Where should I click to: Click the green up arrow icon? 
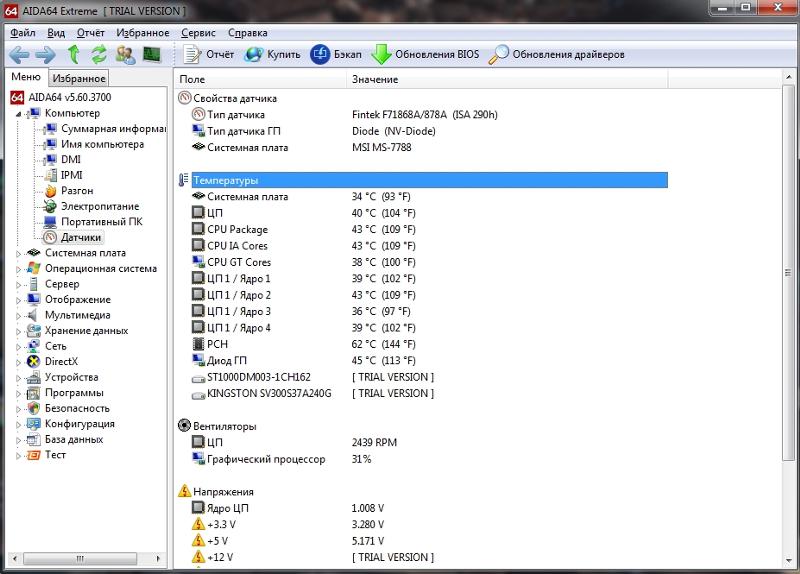click(x=73, y=54)
